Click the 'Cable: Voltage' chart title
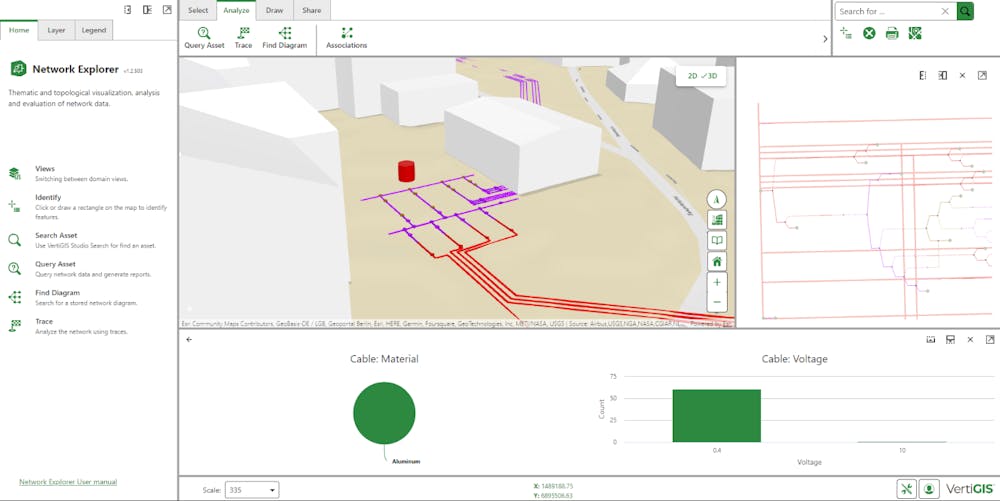This screenshot has width=1000, height=501. [794, 359]
